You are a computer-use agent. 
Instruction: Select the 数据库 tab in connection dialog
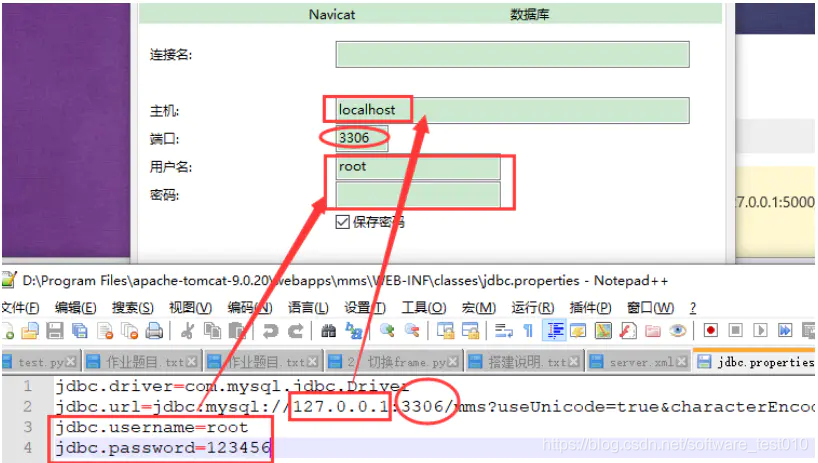click(x=530, y=15)
